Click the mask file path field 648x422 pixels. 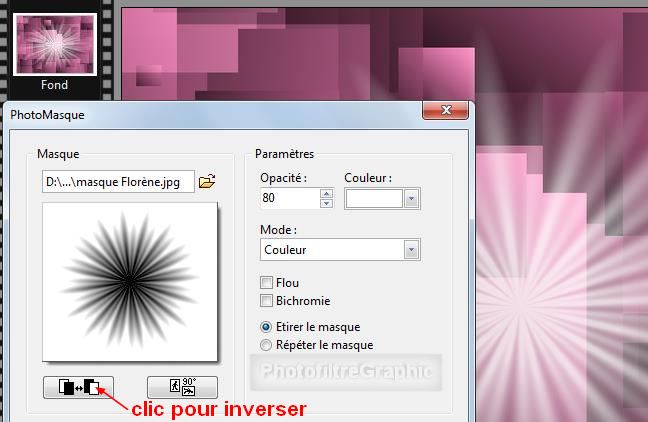118,182
